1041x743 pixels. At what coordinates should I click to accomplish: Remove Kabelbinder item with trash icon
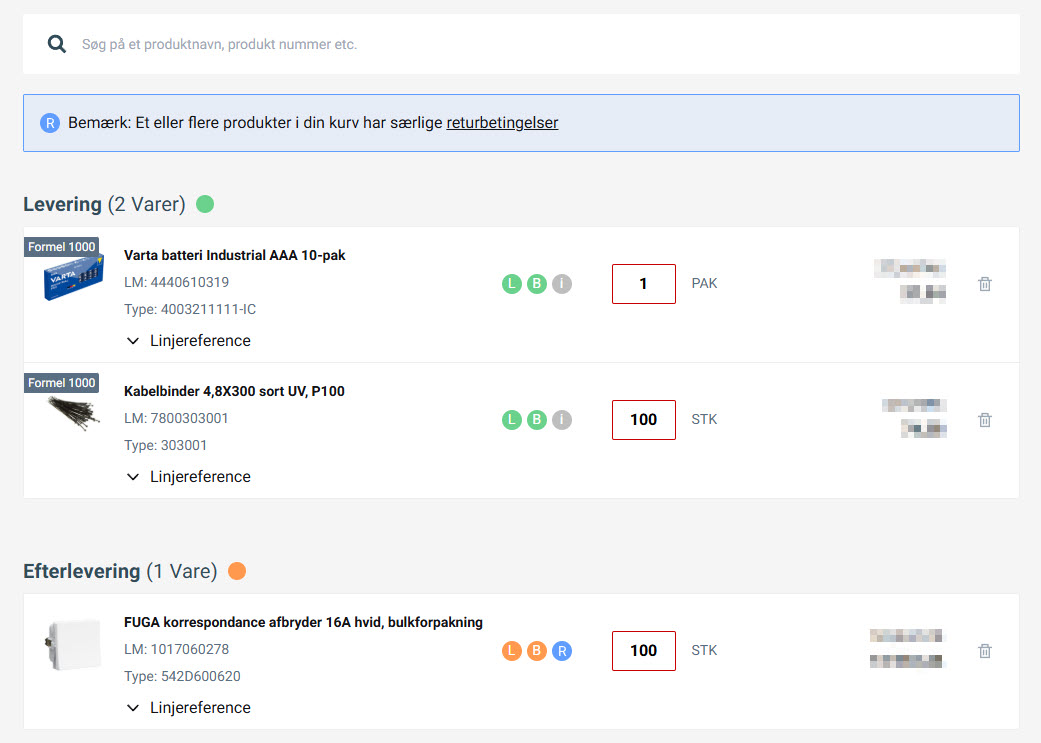point(984,420)
